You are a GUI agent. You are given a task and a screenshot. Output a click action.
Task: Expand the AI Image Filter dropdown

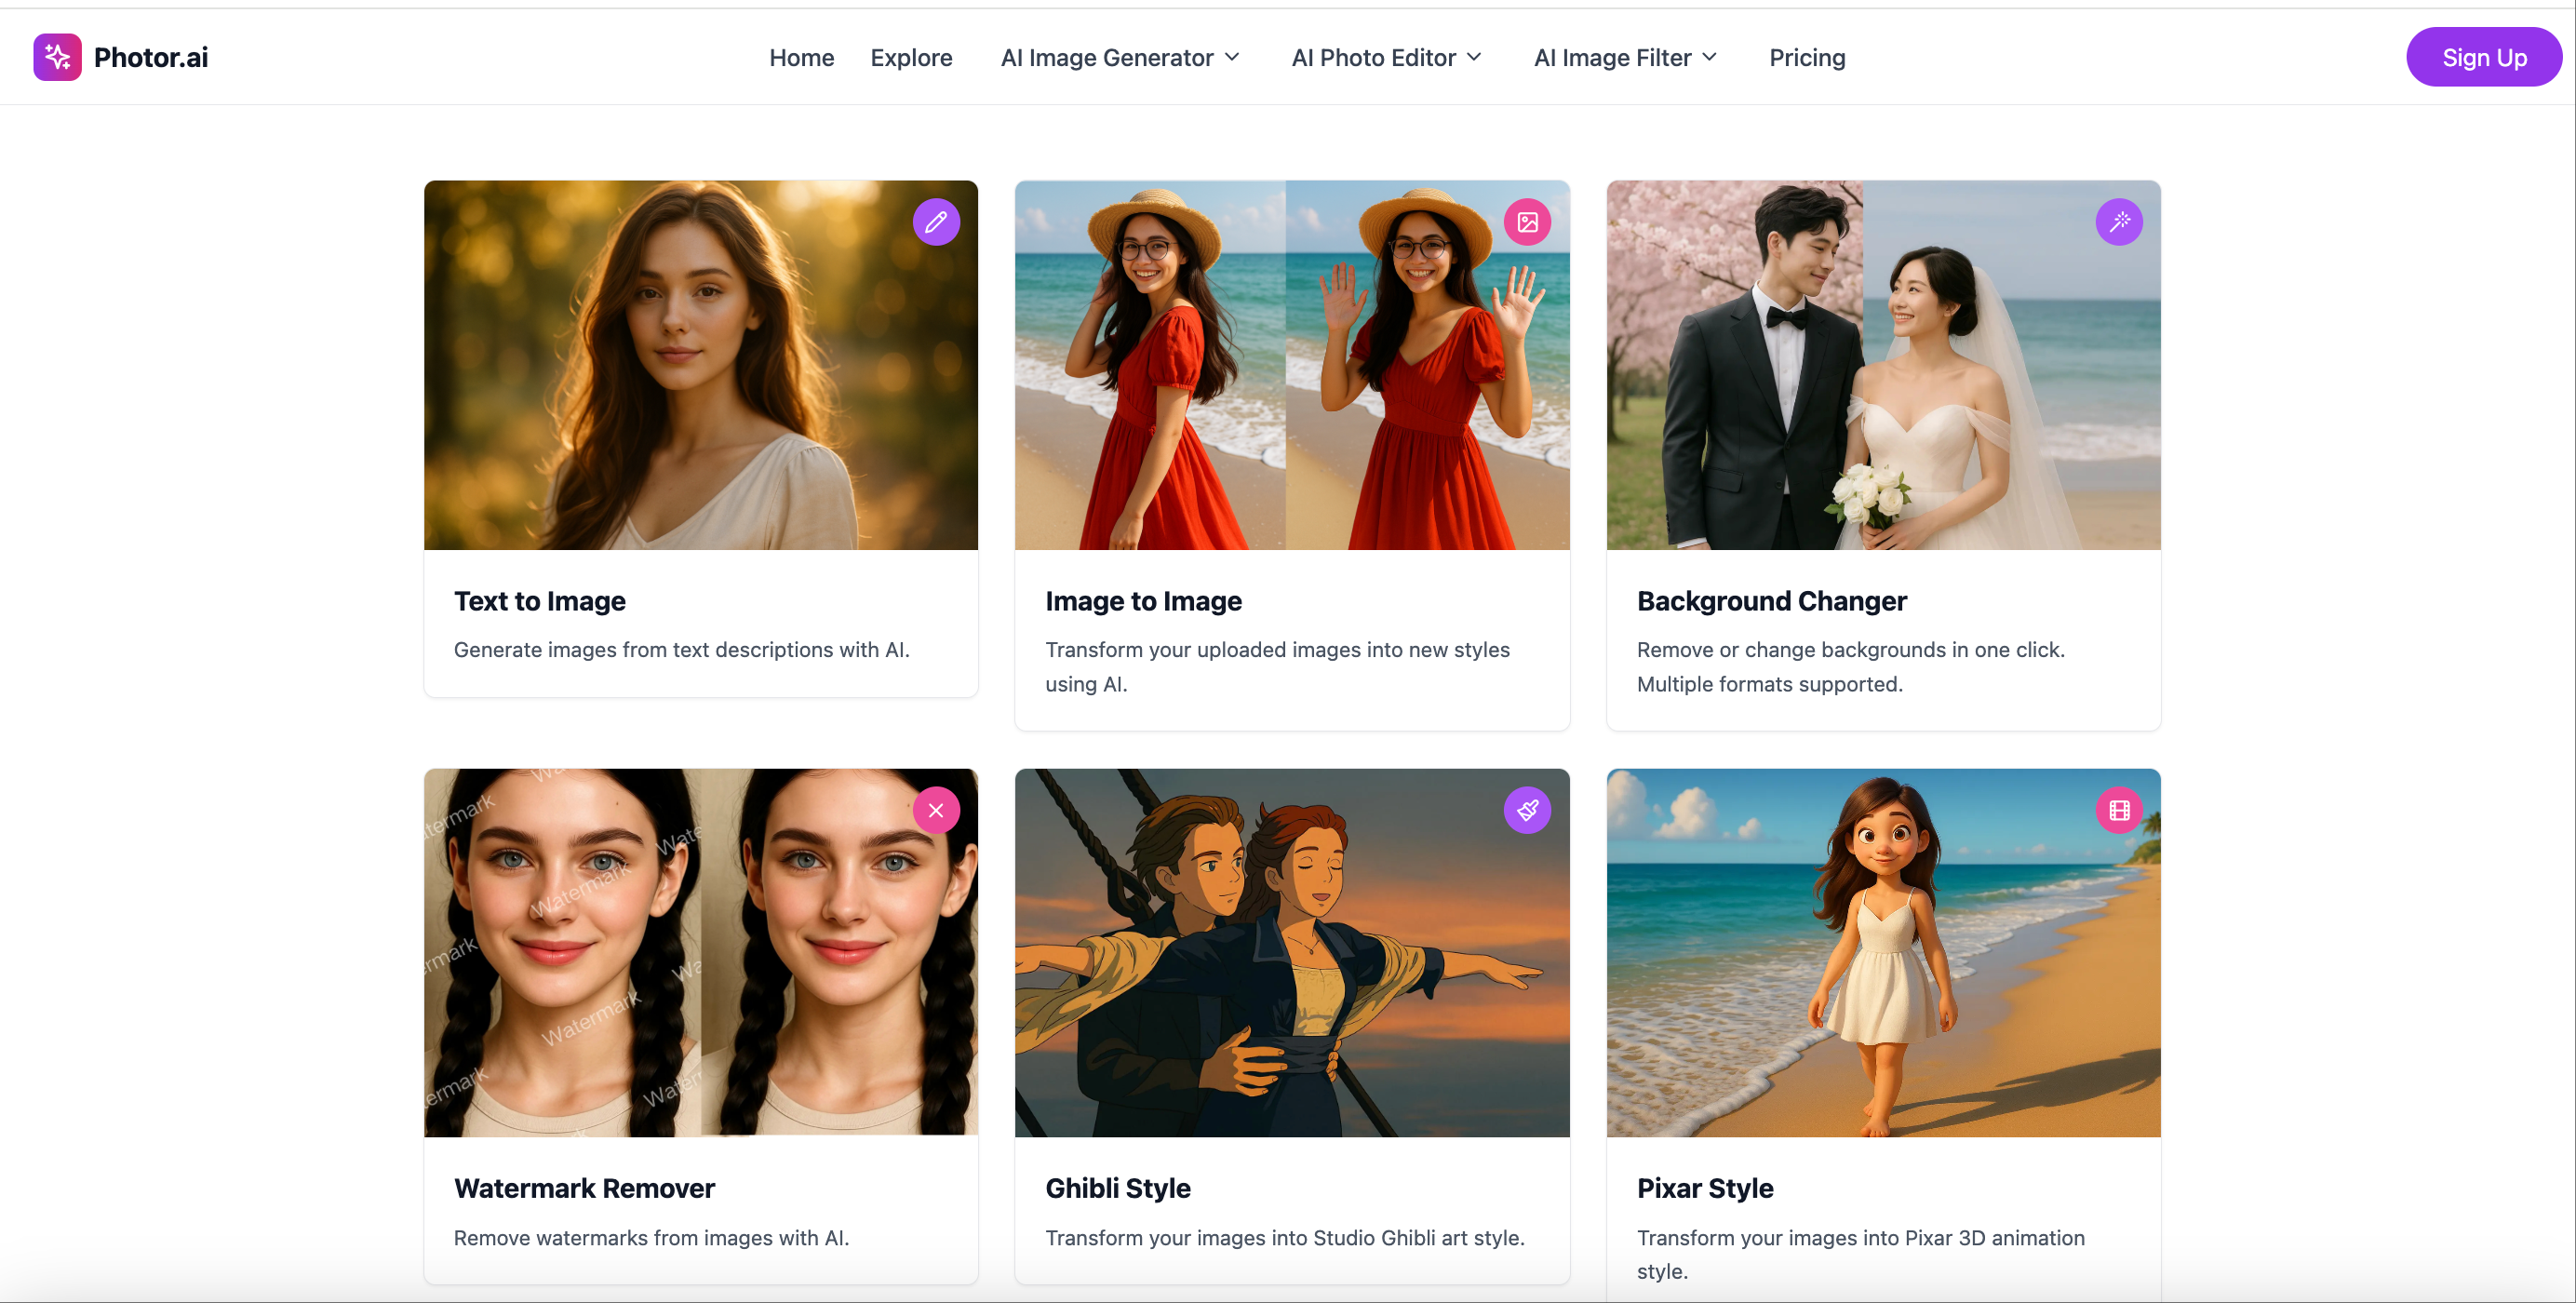[1622, 57]
